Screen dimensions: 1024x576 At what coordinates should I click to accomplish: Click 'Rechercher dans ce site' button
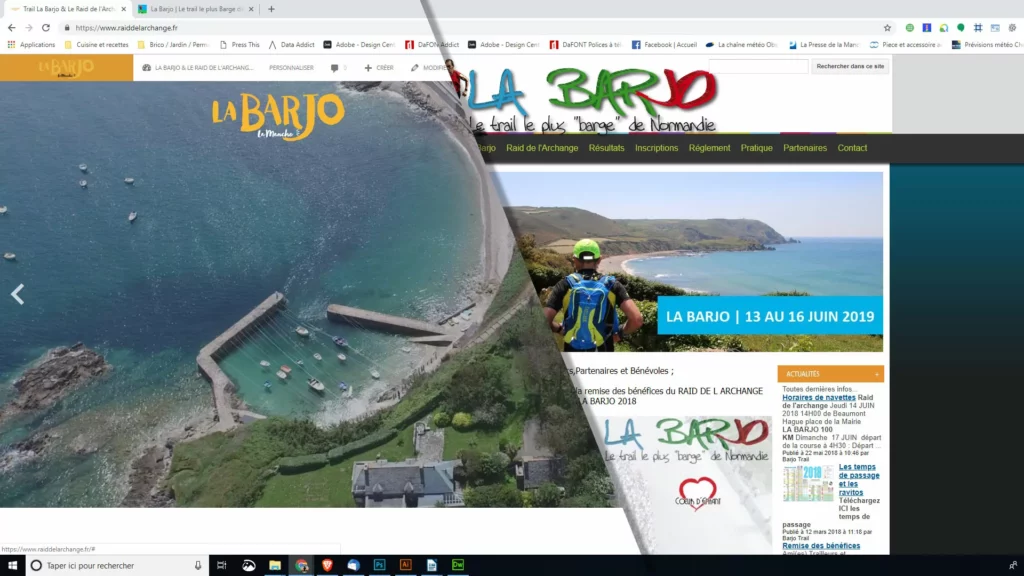[850, 66]
